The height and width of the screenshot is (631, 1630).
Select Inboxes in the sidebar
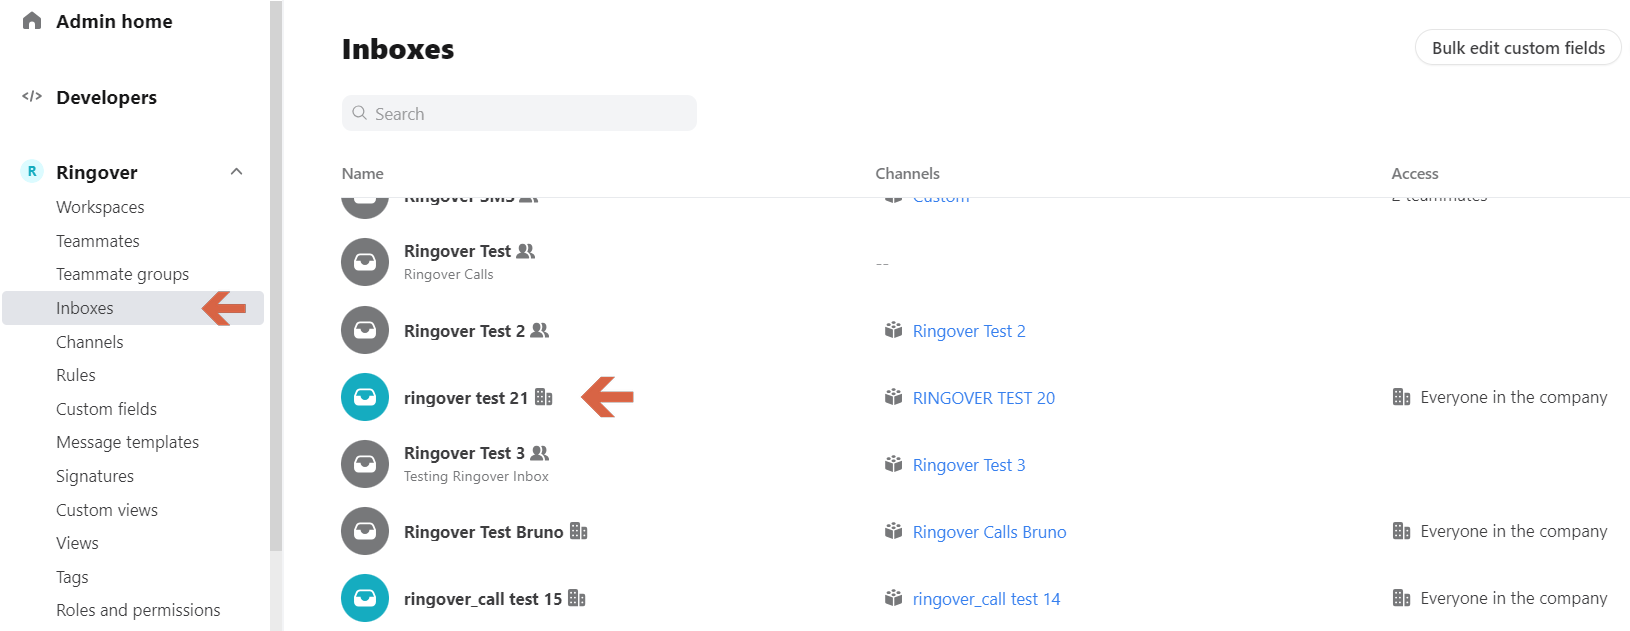click(x=133, y=308)
